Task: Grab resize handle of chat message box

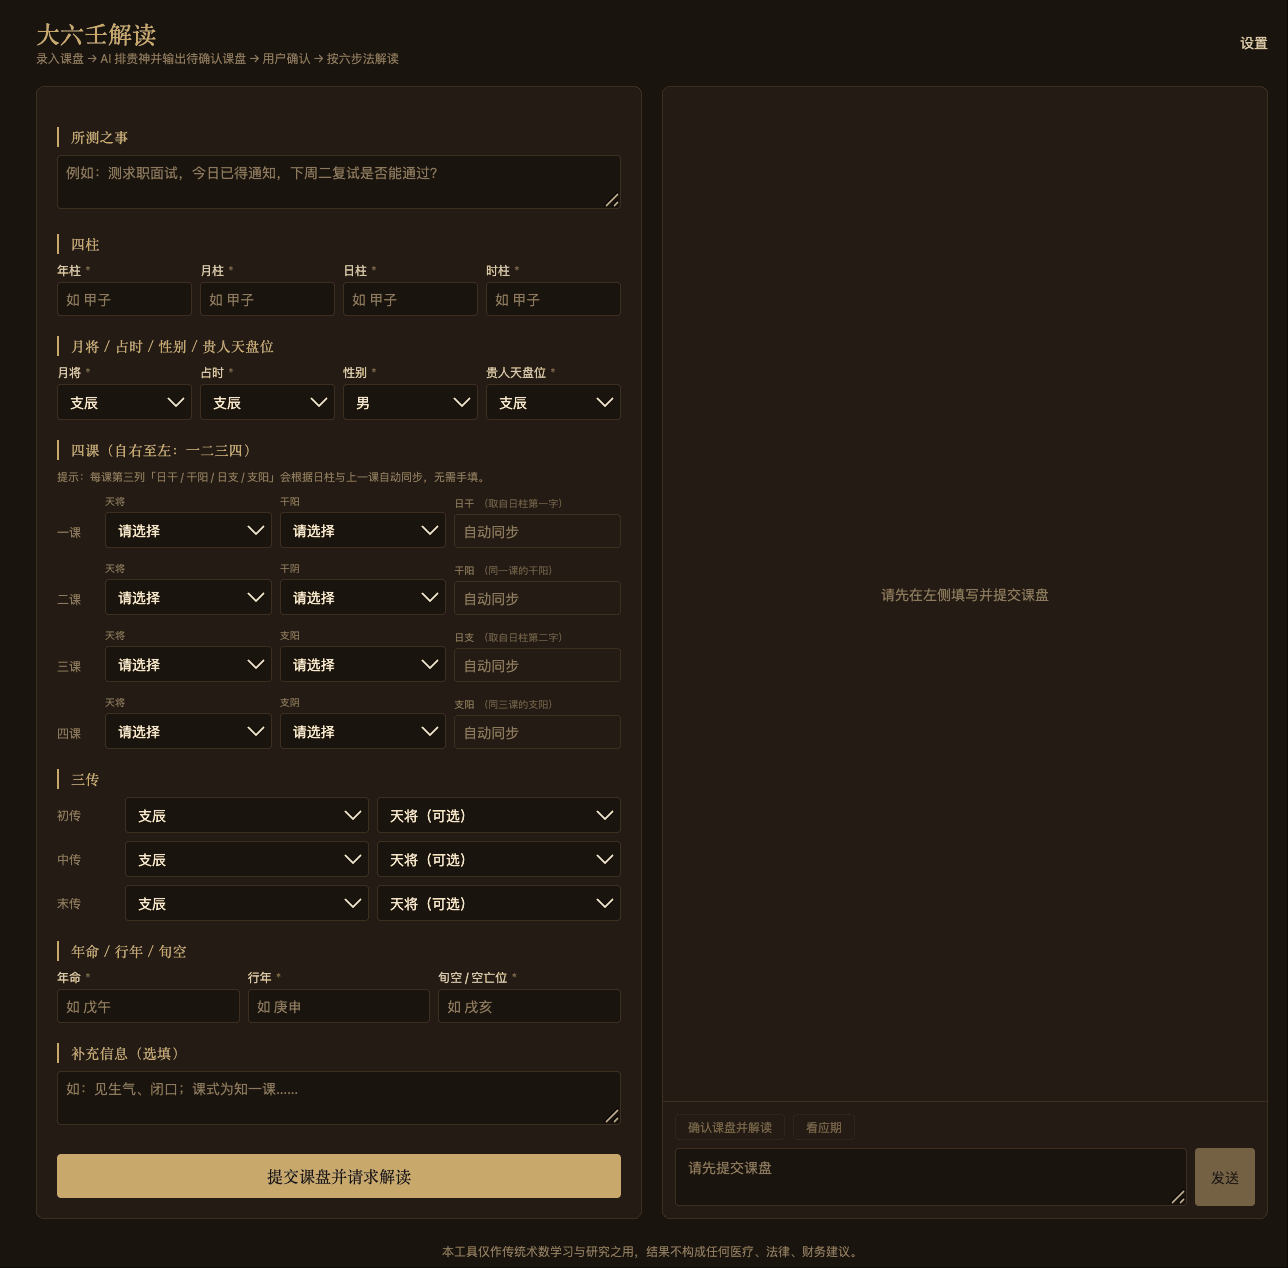Action: (x=1178, y=1197)
